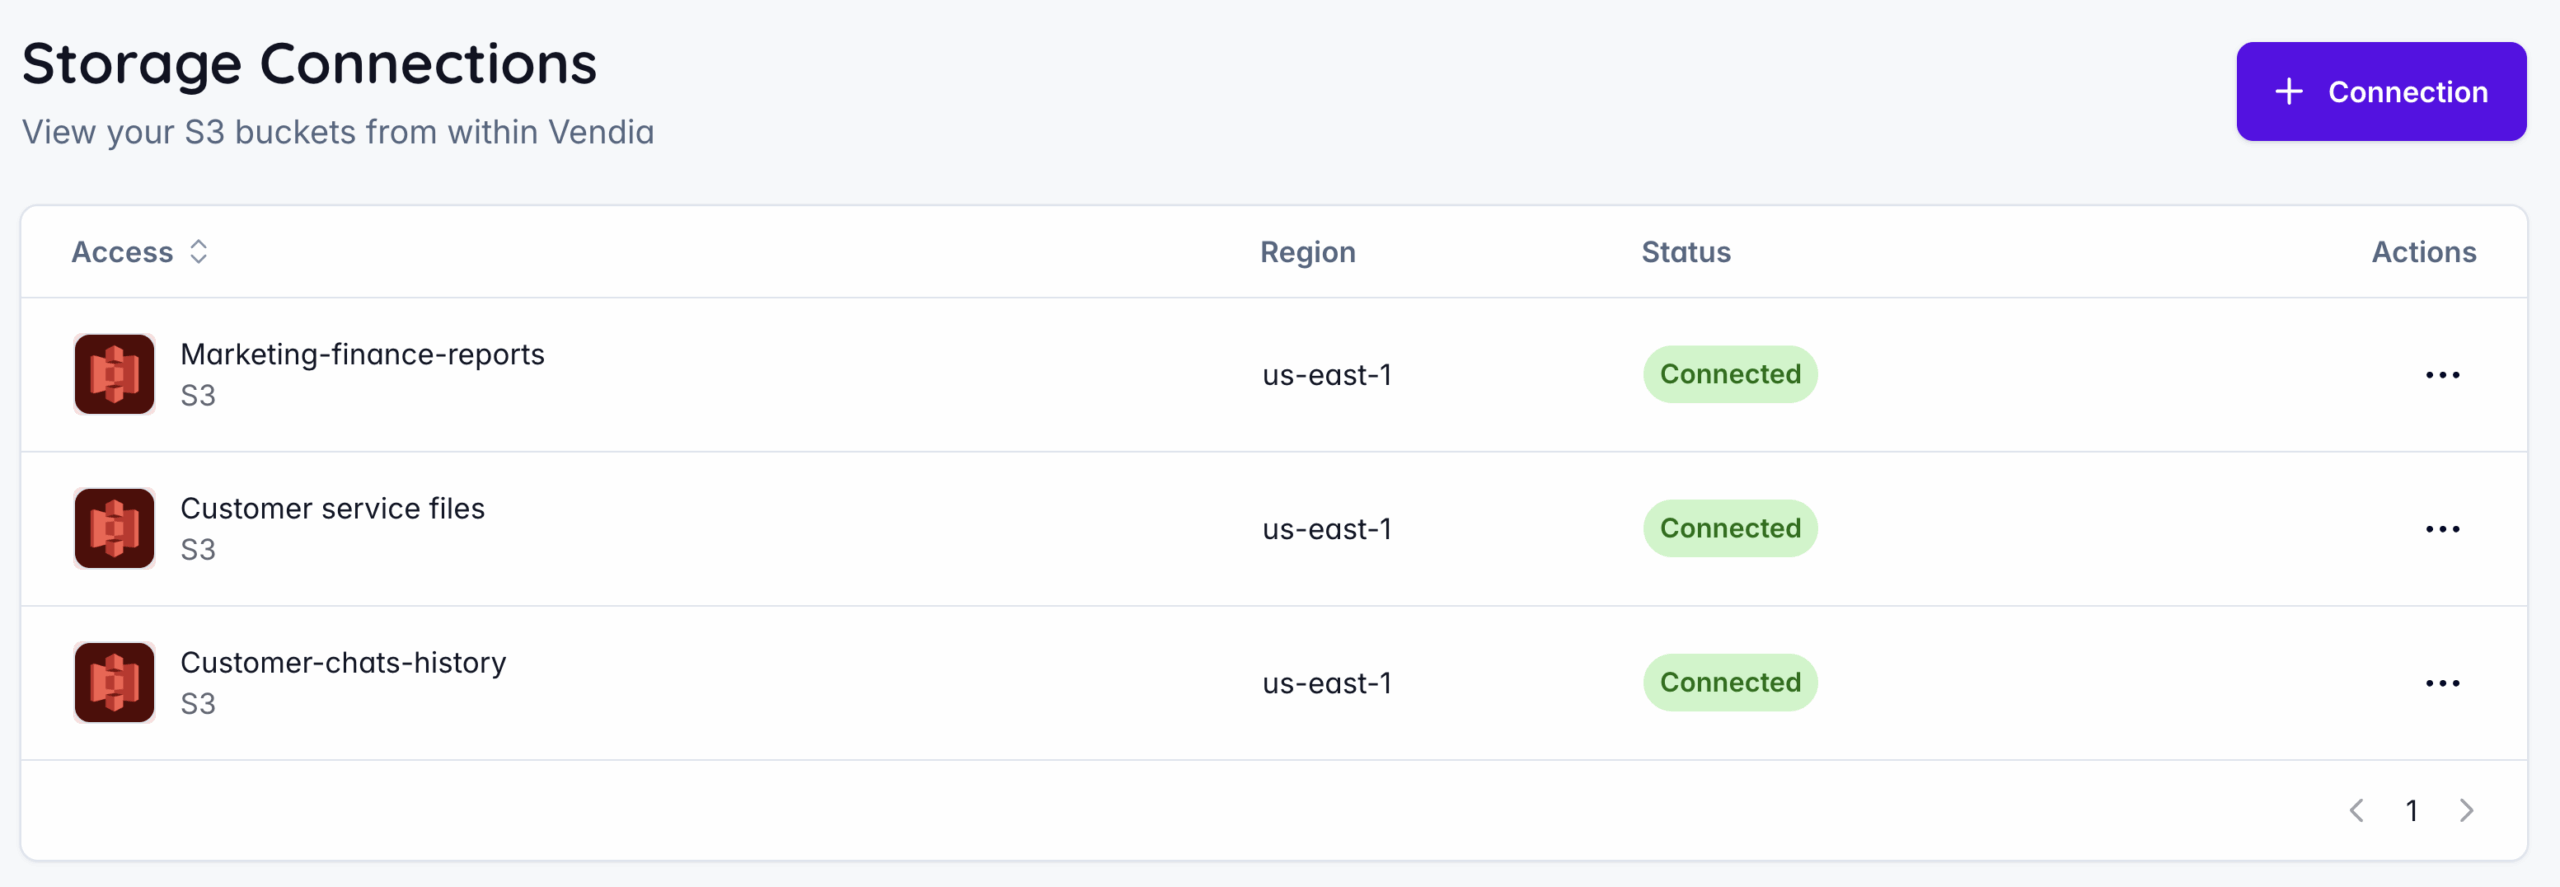The height and width of the screenshot is (887, 2560).
Task: Select page number 1 in pagination
Action: click(x=2412, y=810)
